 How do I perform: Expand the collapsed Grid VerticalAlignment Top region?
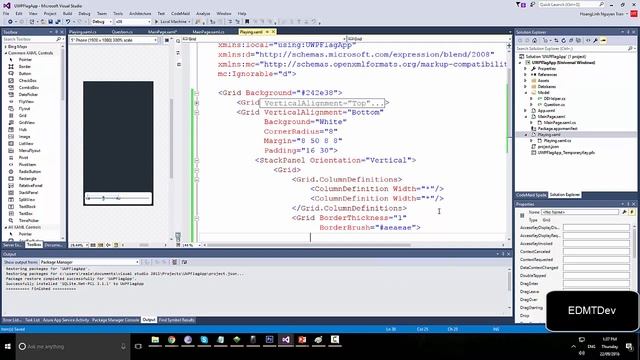tap(196, 103)
